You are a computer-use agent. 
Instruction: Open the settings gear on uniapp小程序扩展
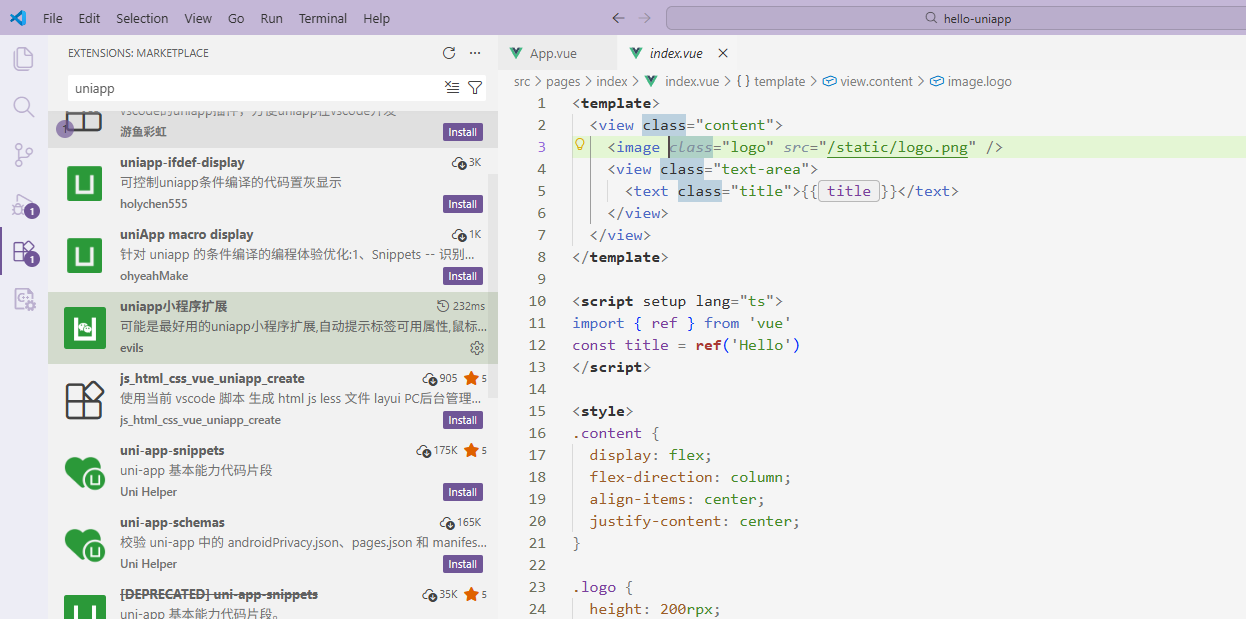click(477, 348)
